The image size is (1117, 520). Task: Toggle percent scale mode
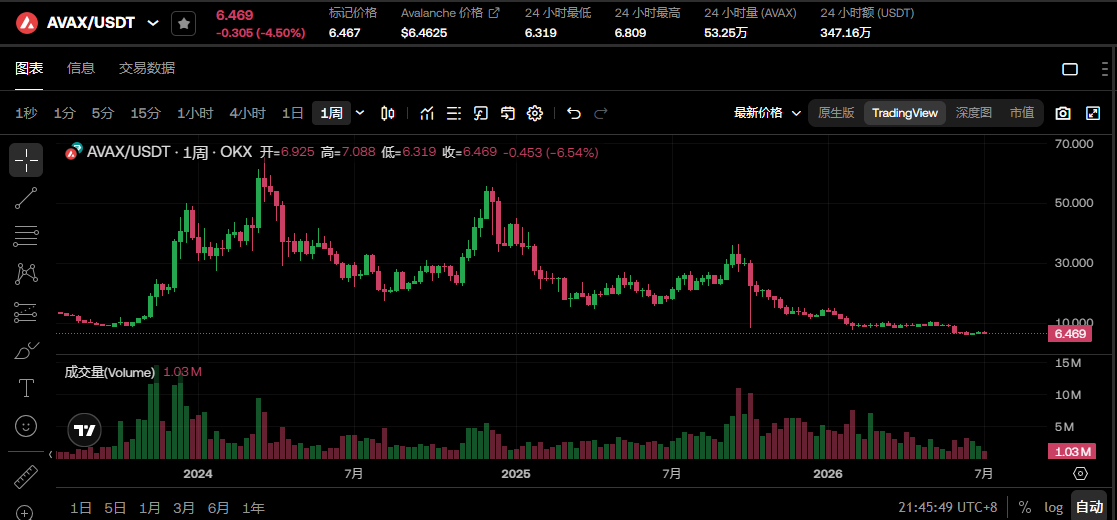coord(1024,507)
